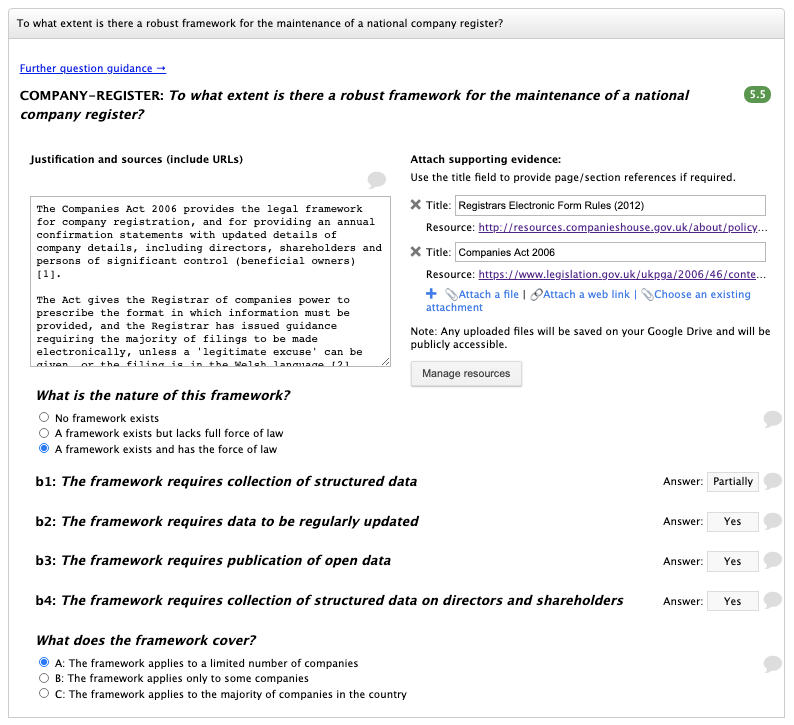This screenshot has width=794, height=725.
Task: Click the question header bar at top
Action: click(396, 23)
